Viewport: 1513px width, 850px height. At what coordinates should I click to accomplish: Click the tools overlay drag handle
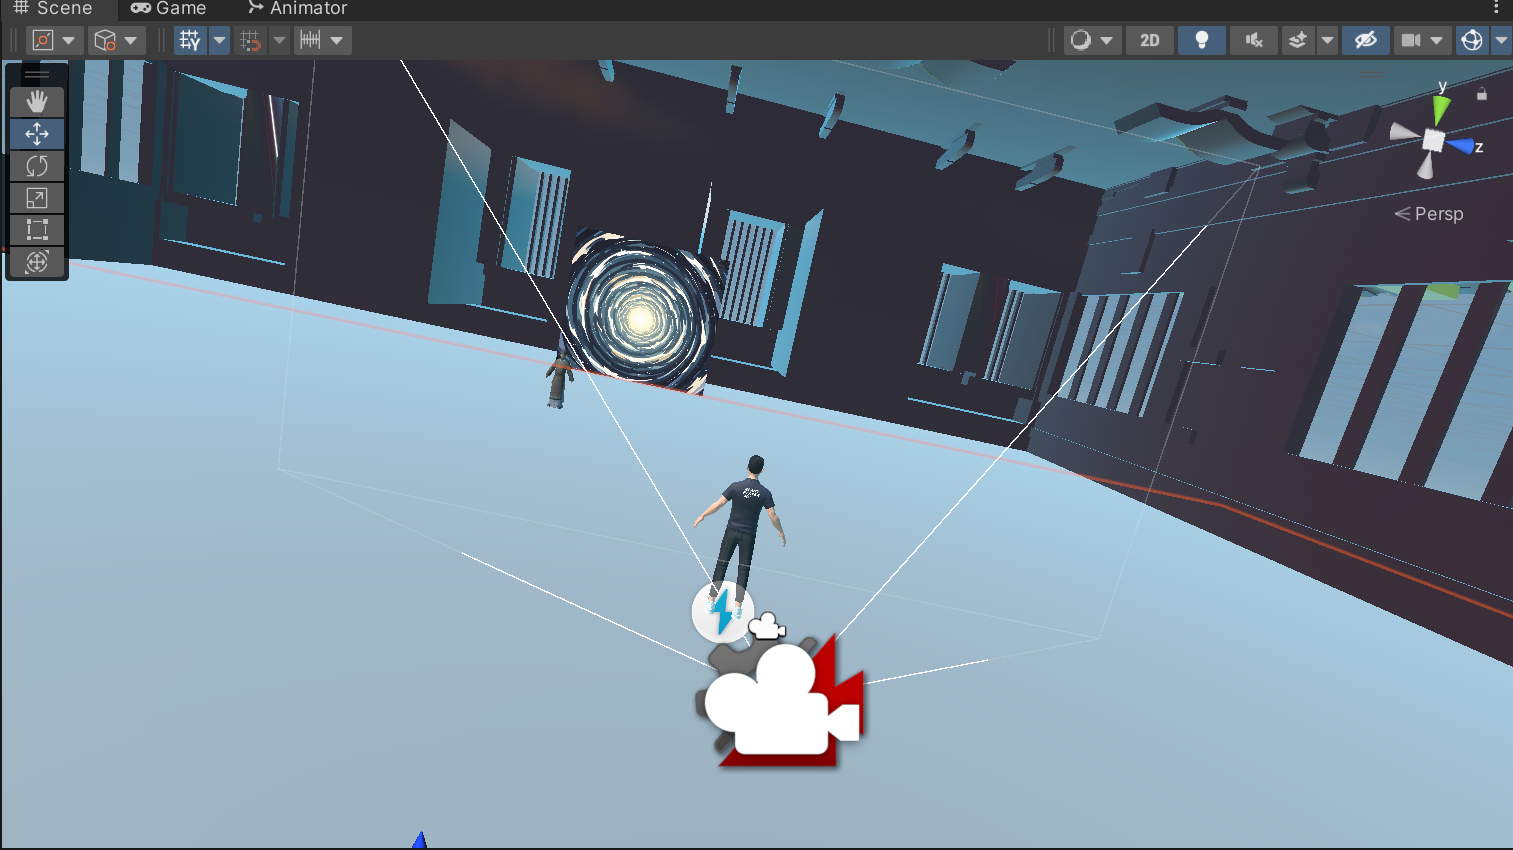click(x=37, y=75)
